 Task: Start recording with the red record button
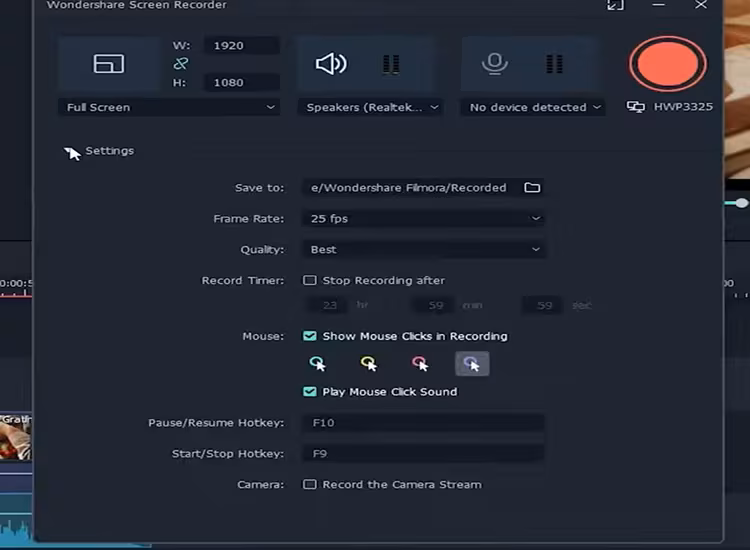pyautogui.click(x=668, y=64)
